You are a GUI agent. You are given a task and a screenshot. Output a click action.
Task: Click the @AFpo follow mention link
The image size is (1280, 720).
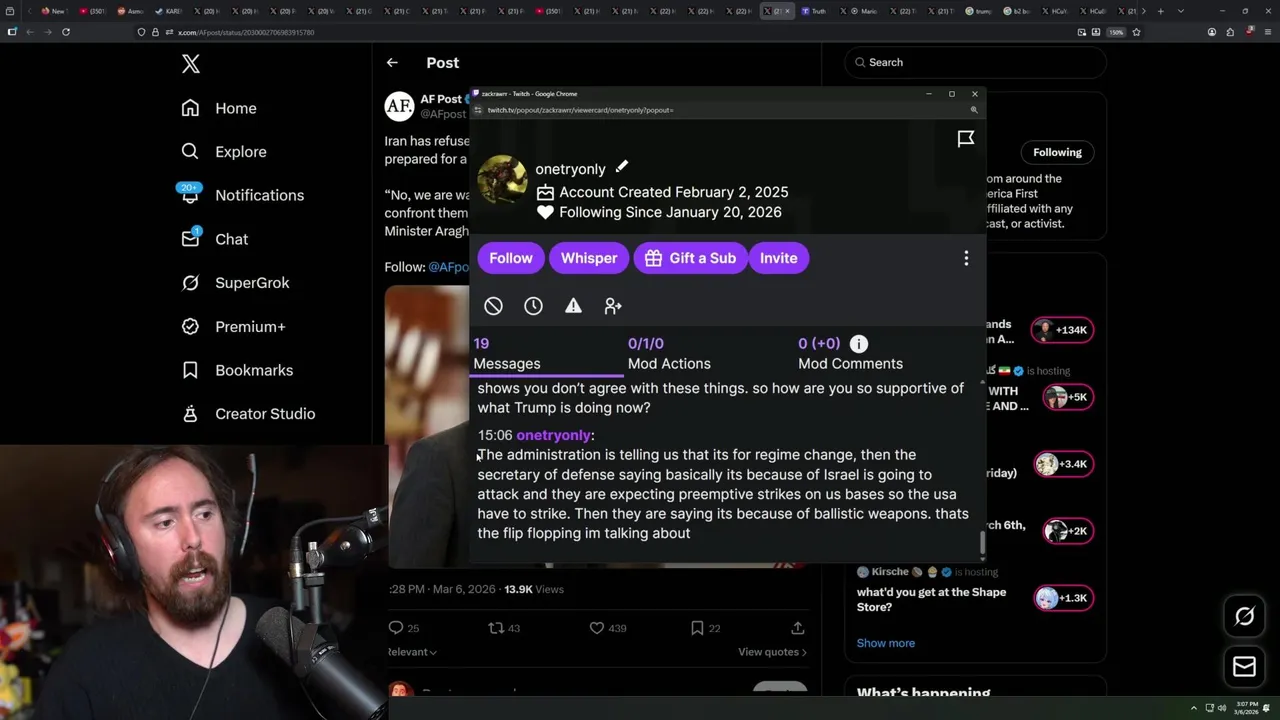click(448, 267)
